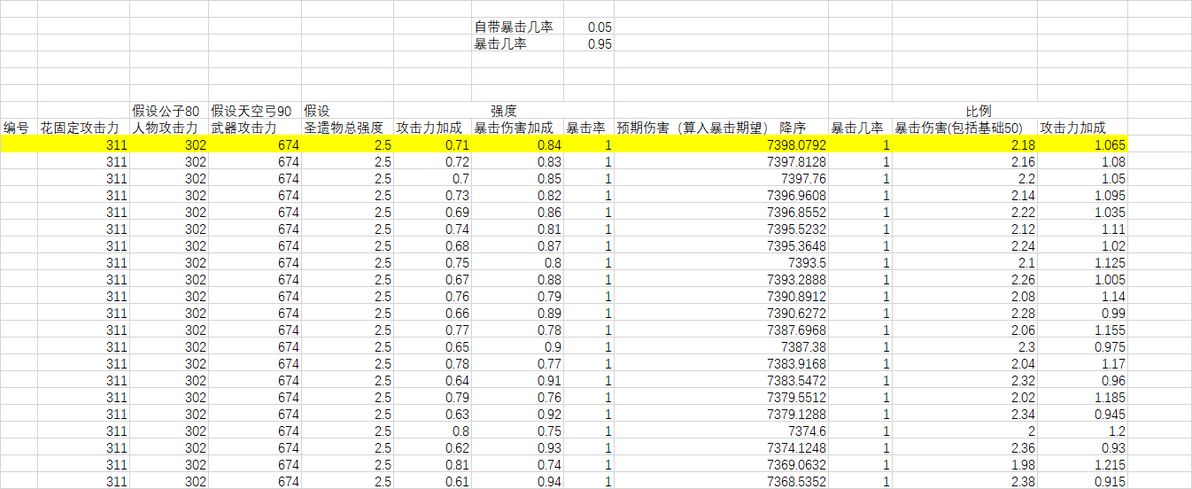Click the highlighted cell 1.065
Viewport: 1192px width, 489px height.
tap(1083, 144)
